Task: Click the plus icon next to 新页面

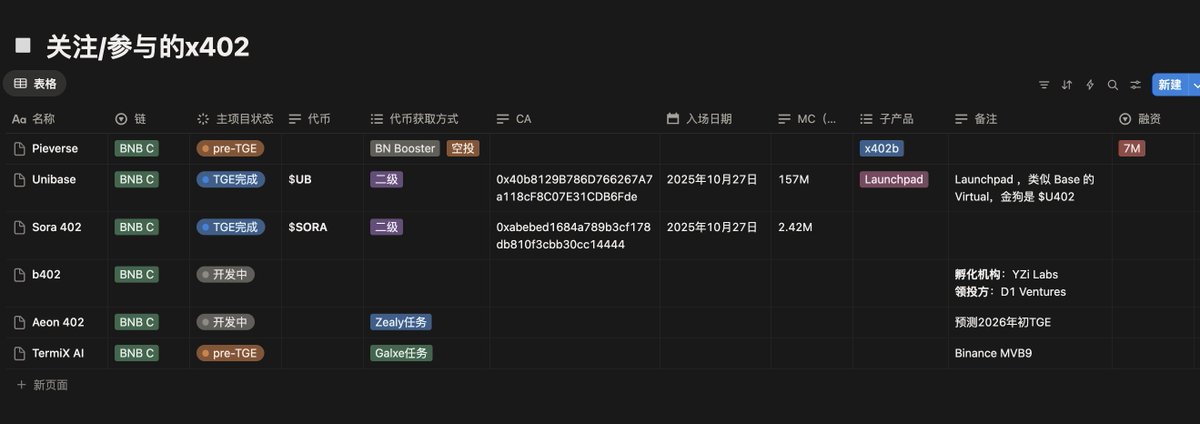Action: tap(21, 384)
